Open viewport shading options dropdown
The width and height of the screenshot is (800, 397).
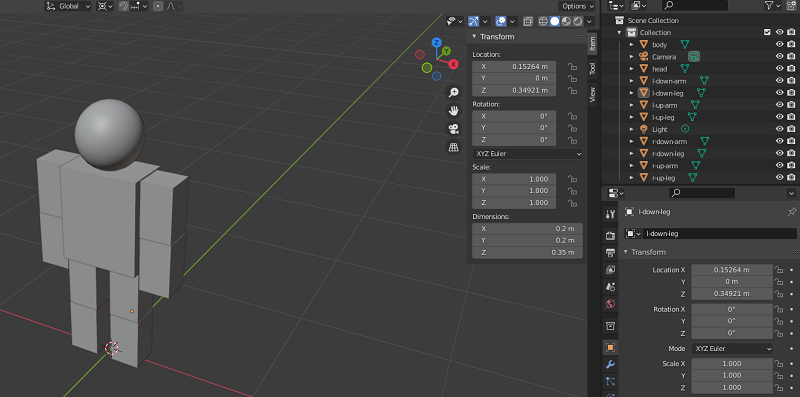tap(590, 21)
